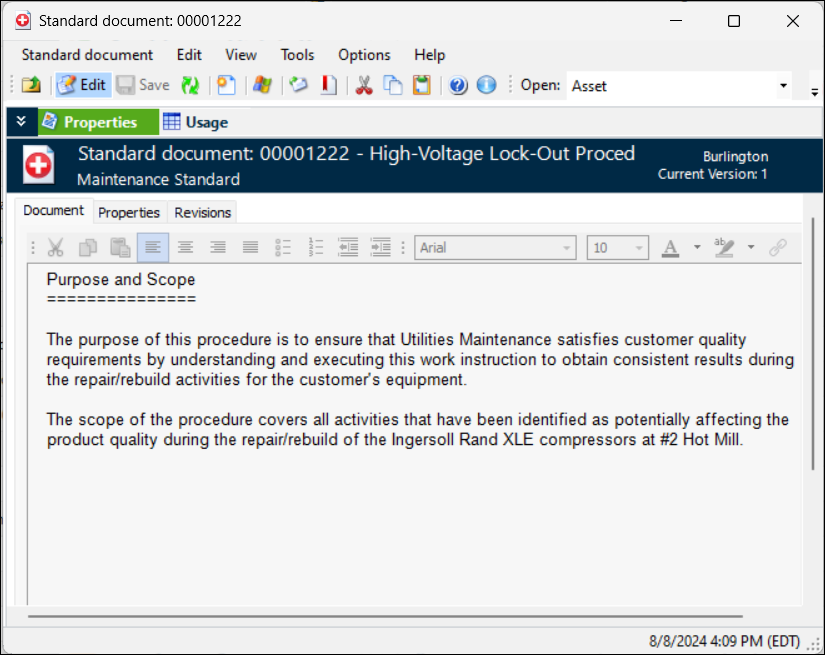Click the red cross document header icon
825x655 pixels.
pyautogui.click(x=38, y=166)
